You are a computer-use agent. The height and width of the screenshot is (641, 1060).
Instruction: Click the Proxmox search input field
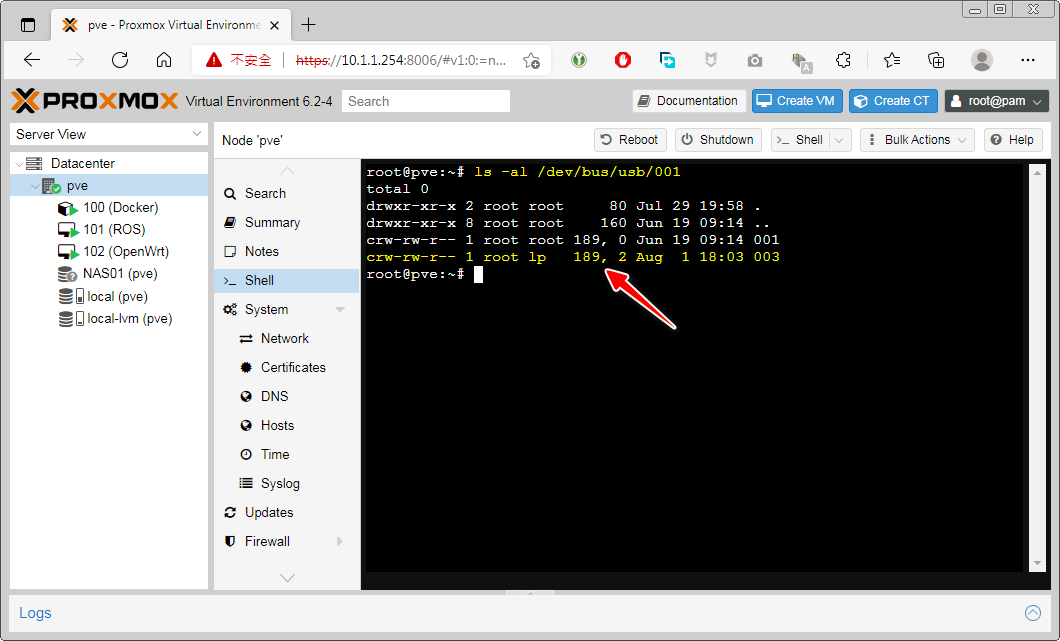426,101
